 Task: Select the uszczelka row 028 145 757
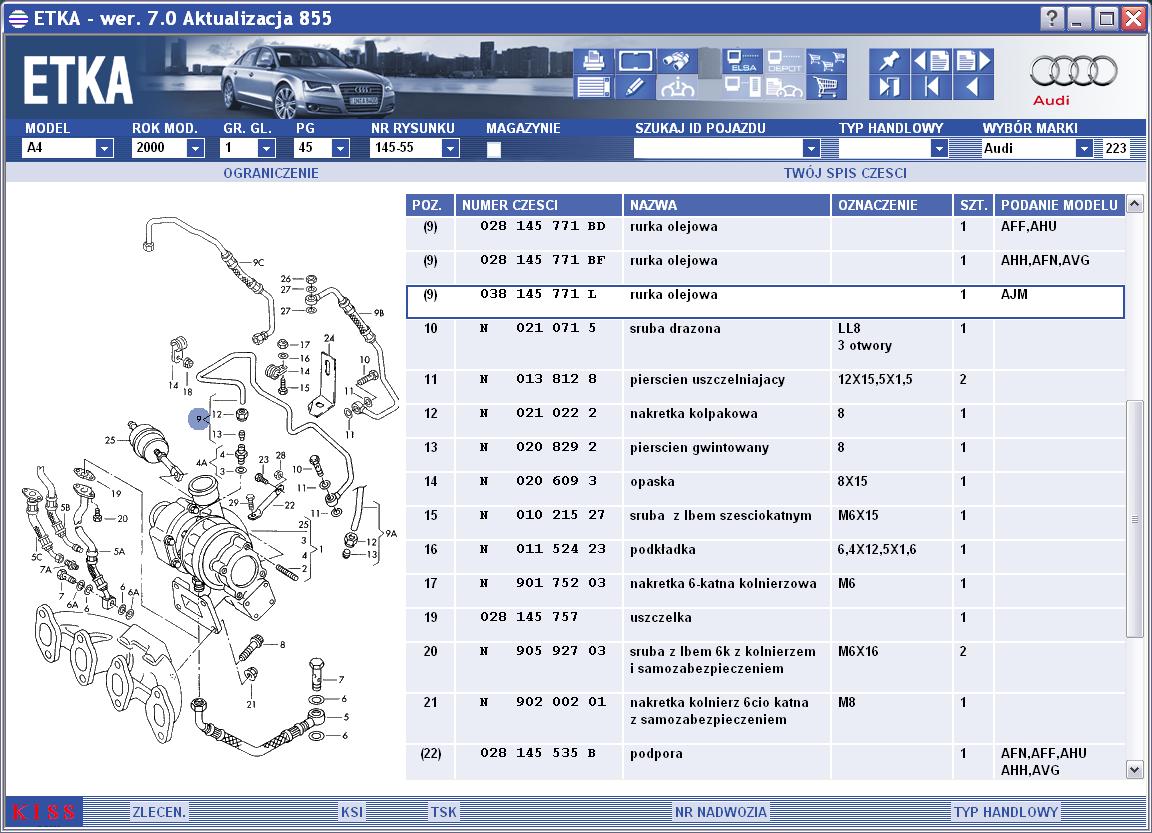click(765, 624)
